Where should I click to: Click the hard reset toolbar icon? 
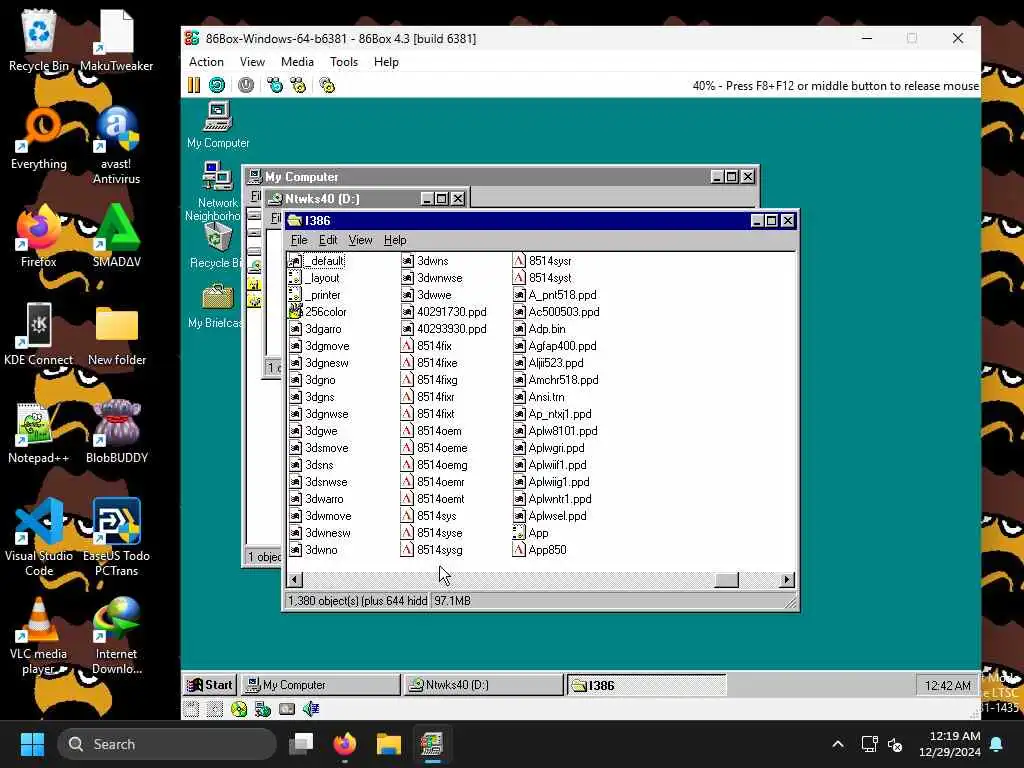point(217,85)
